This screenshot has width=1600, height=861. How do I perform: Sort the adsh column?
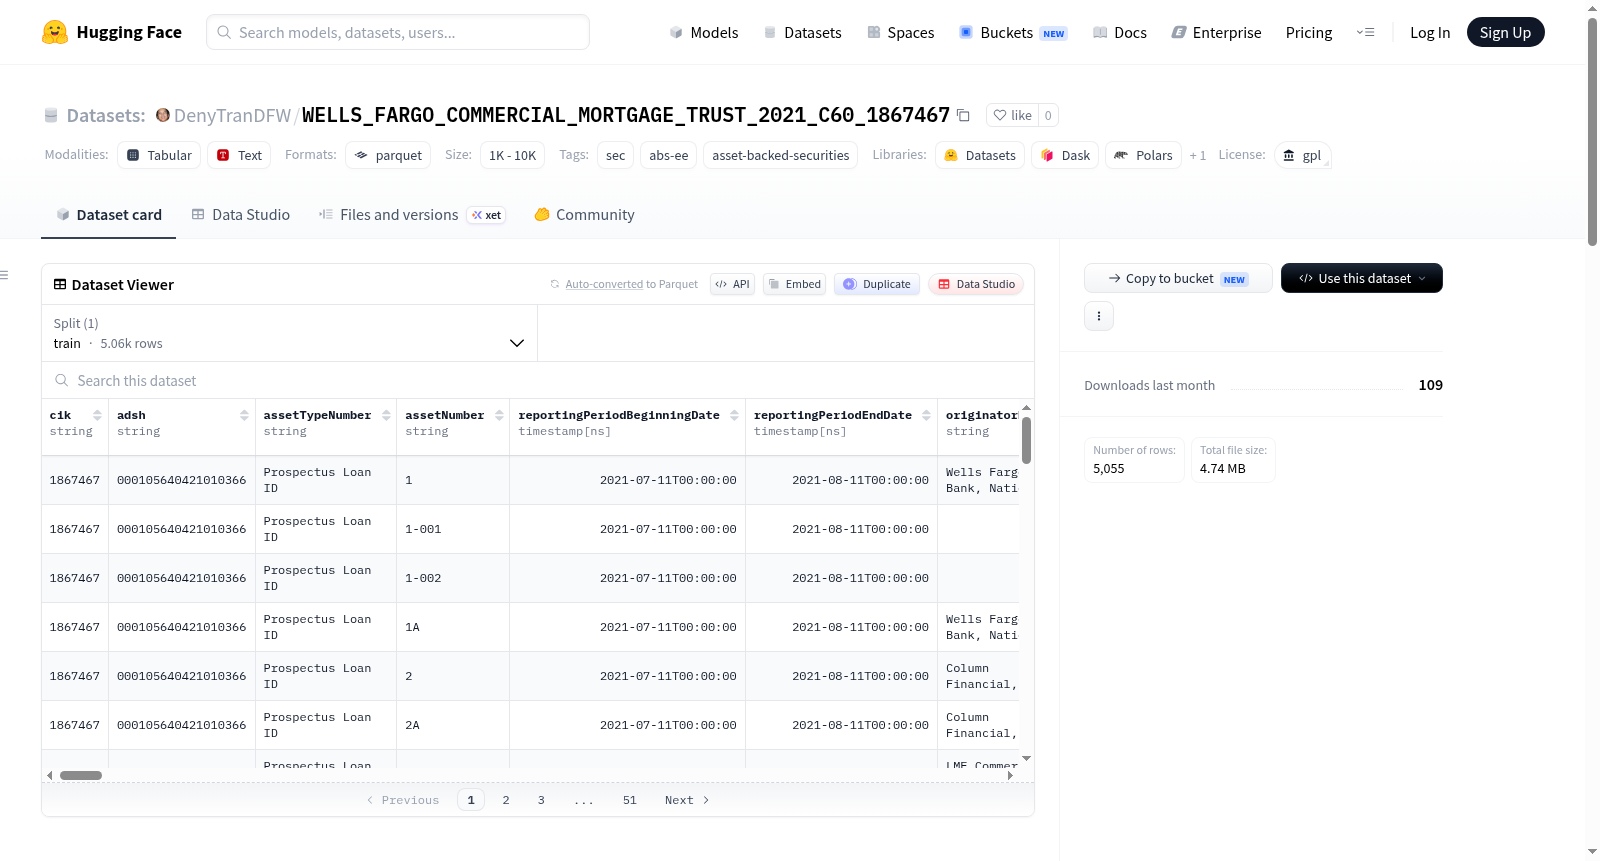pos(244,415)
